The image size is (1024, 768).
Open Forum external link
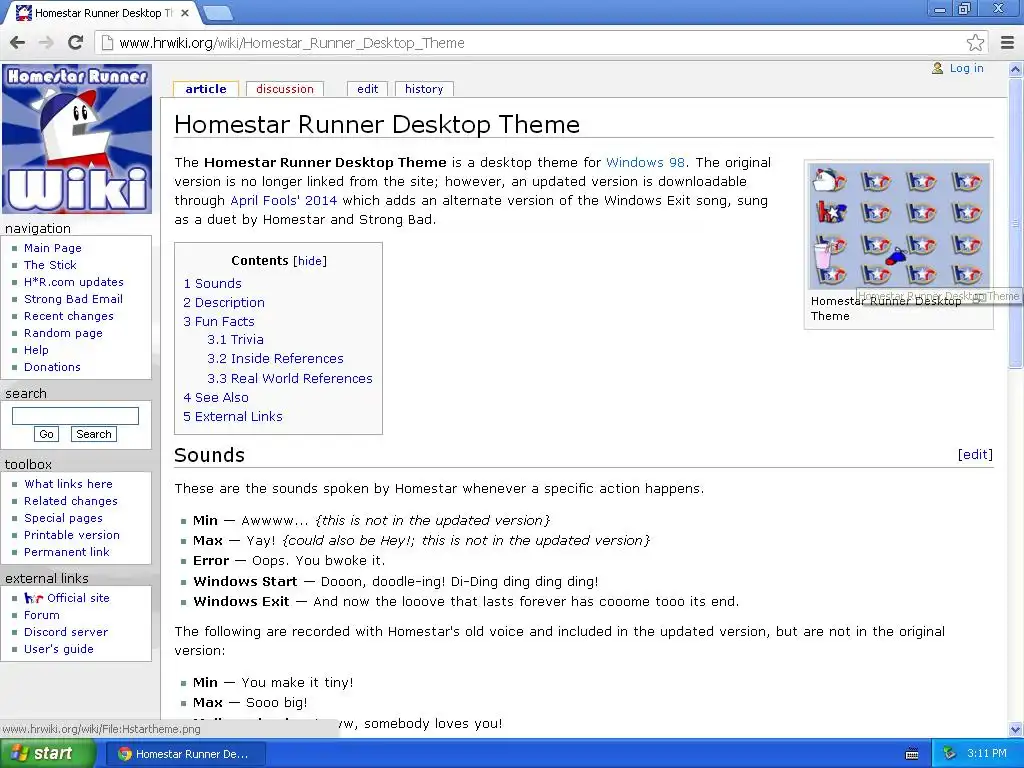(x=42, y=615)
